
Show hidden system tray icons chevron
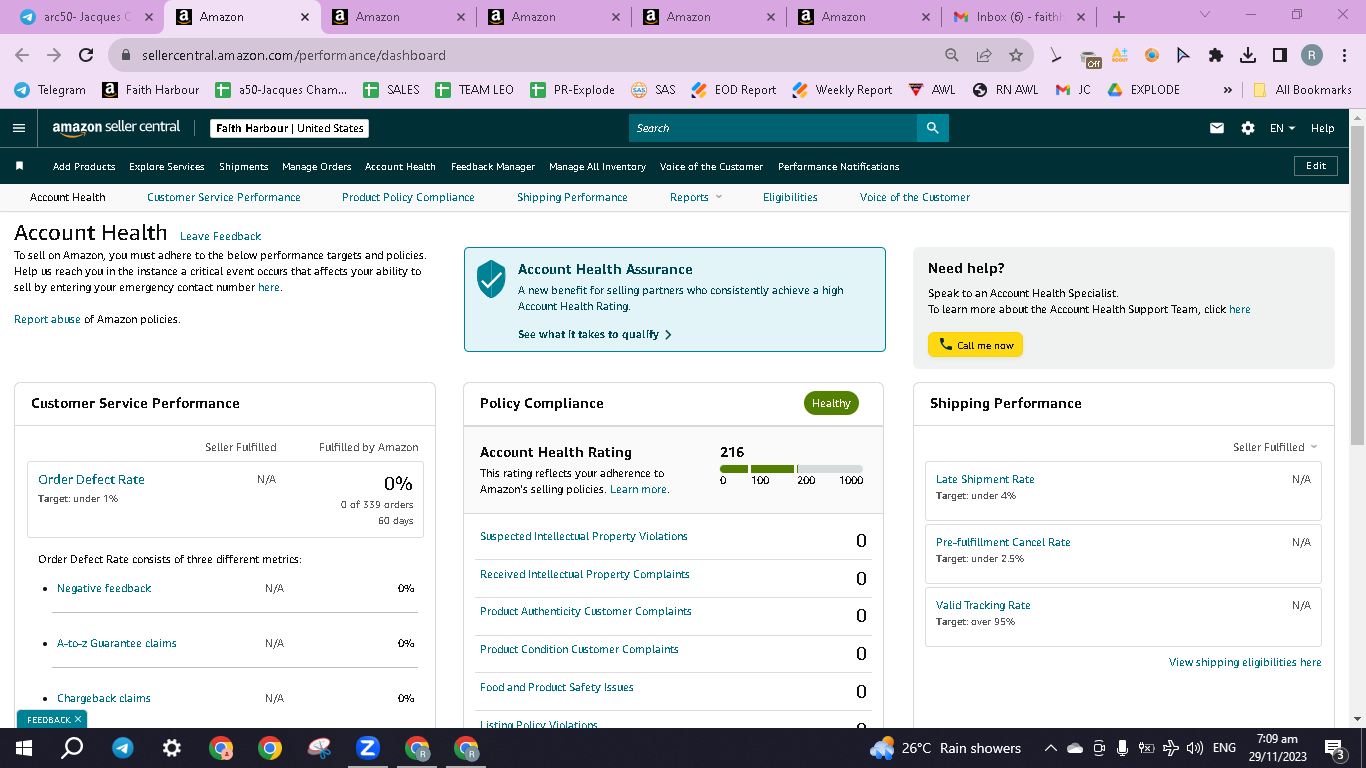pos(1050,748)
